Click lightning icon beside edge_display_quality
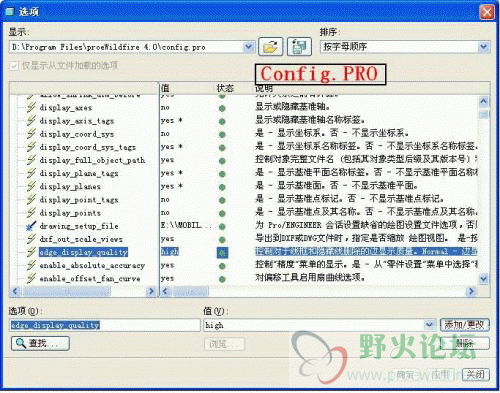 tap(31, 252)
